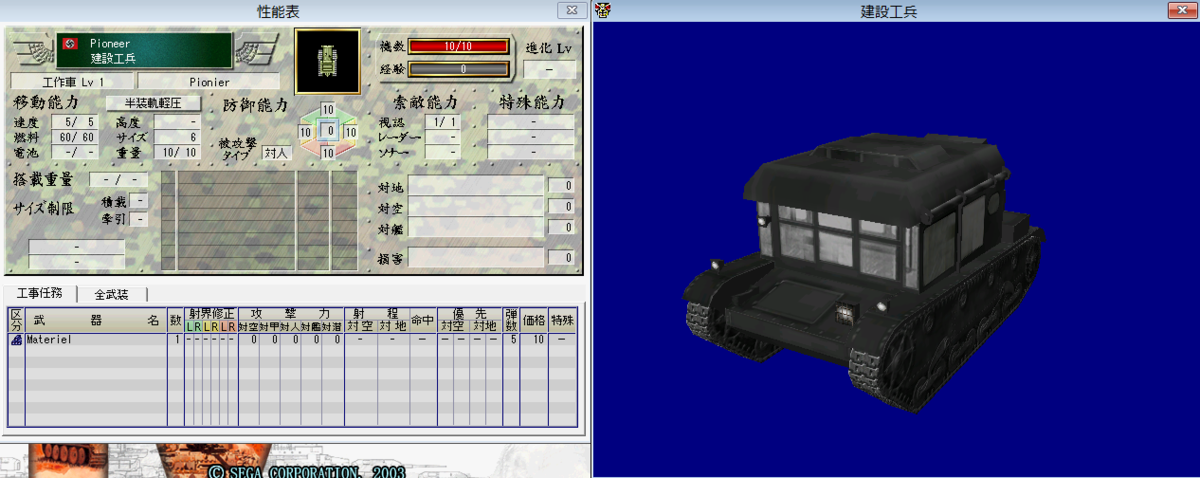Click the 攻撃力 column header
This screenshot has width=1200, height=478.
[290, 314]
